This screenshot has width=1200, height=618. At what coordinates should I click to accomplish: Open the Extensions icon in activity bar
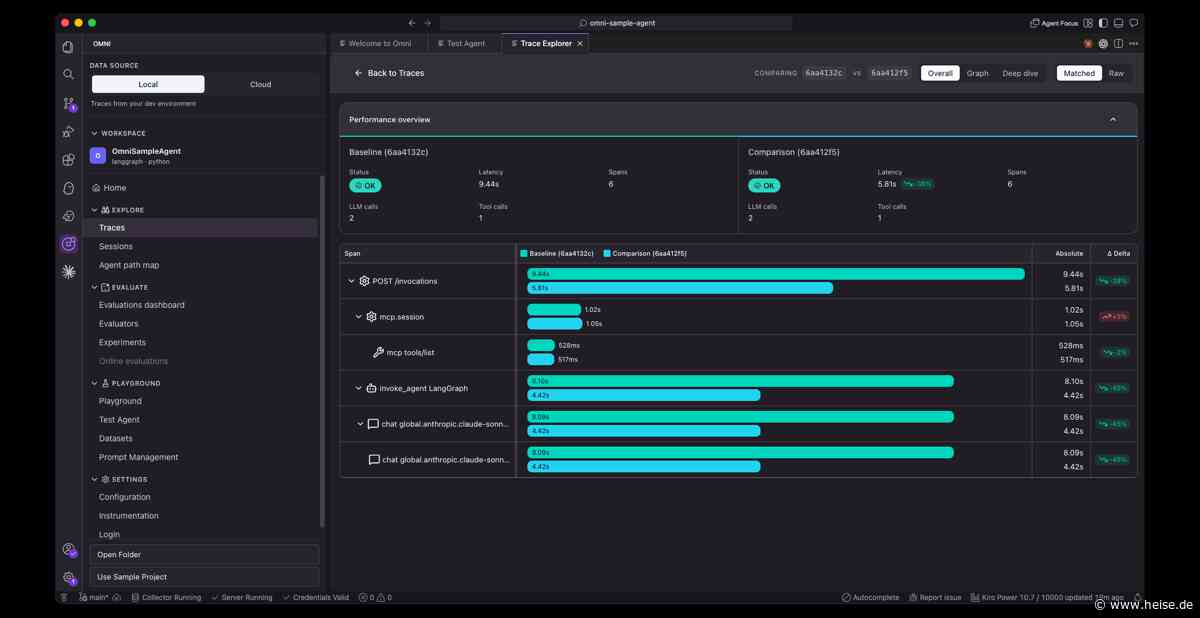click(68, 159)
